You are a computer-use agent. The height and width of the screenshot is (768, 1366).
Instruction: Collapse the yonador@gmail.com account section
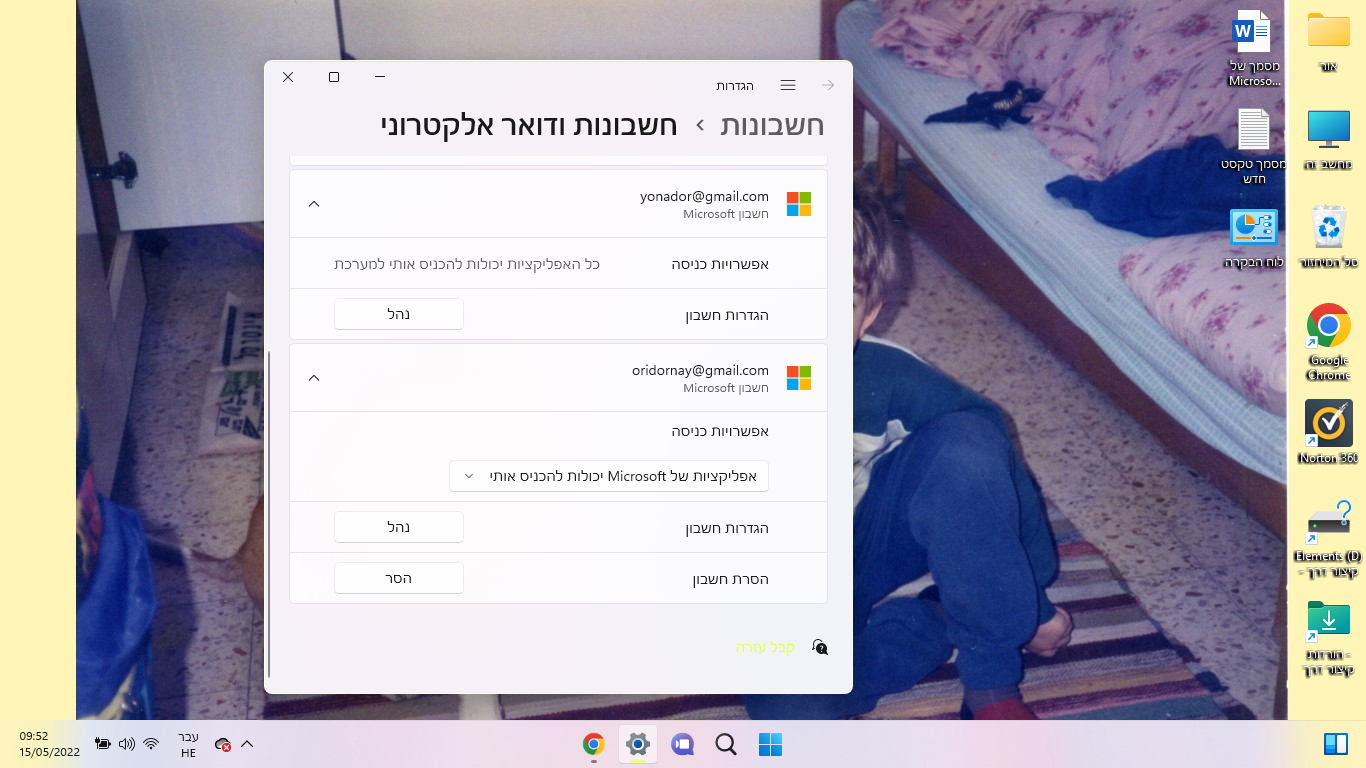pyautogui.click(x=314, y=204)
